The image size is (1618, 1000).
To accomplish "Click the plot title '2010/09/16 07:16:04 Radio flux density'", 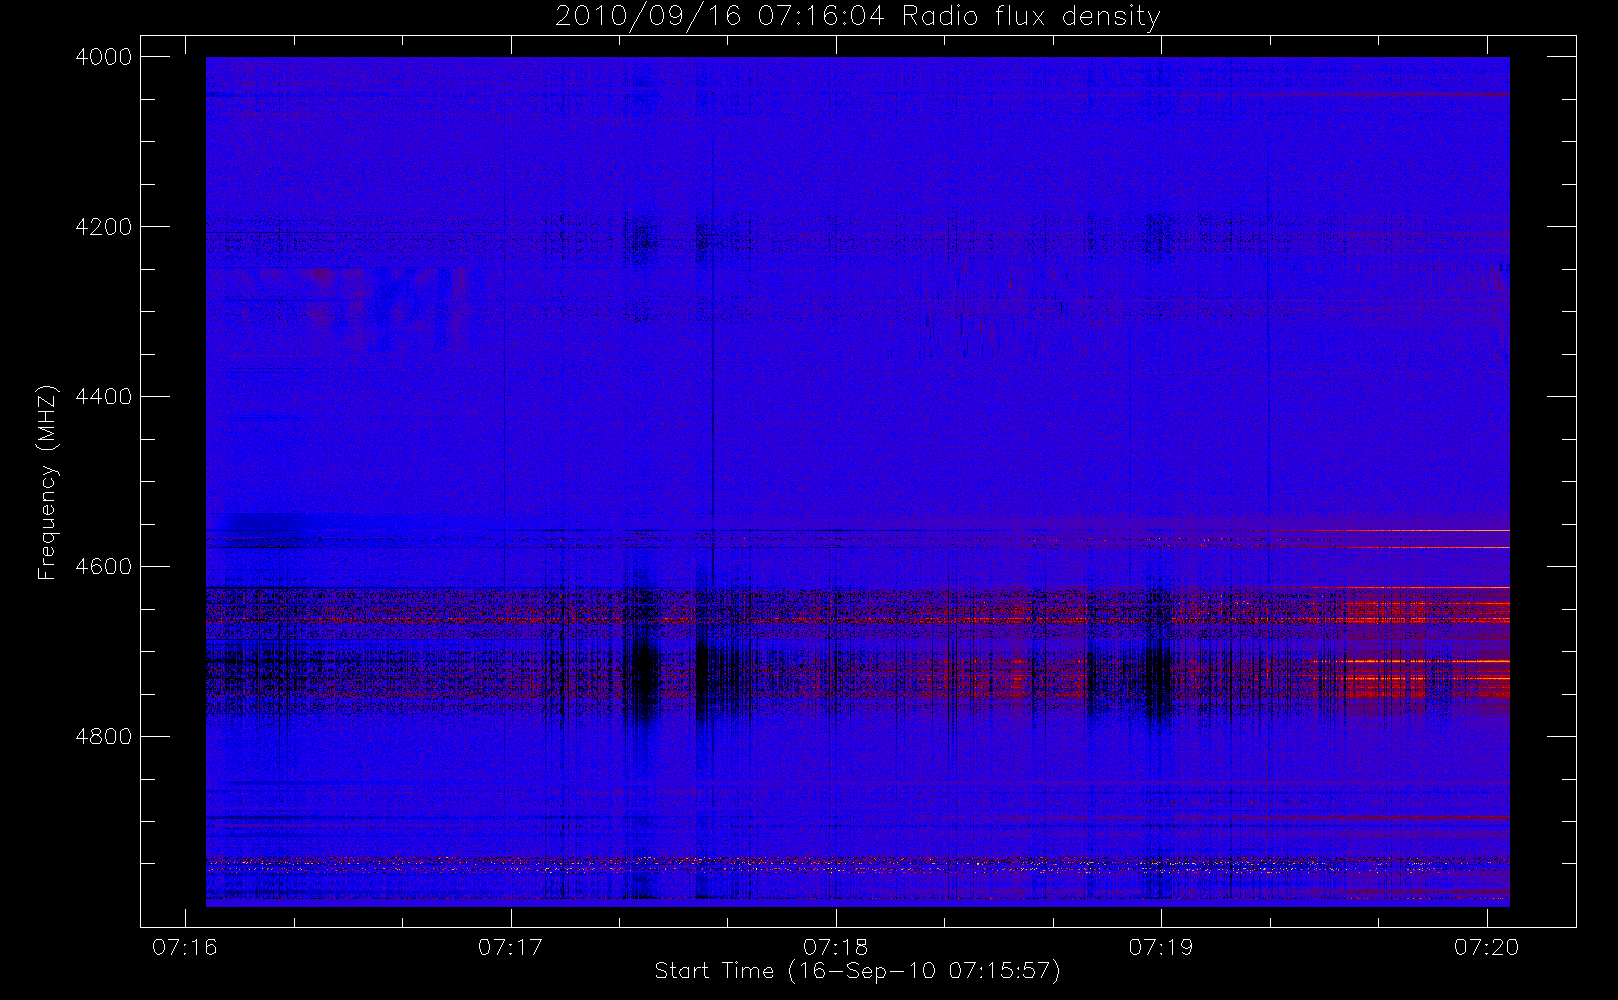I will (858, 17).
